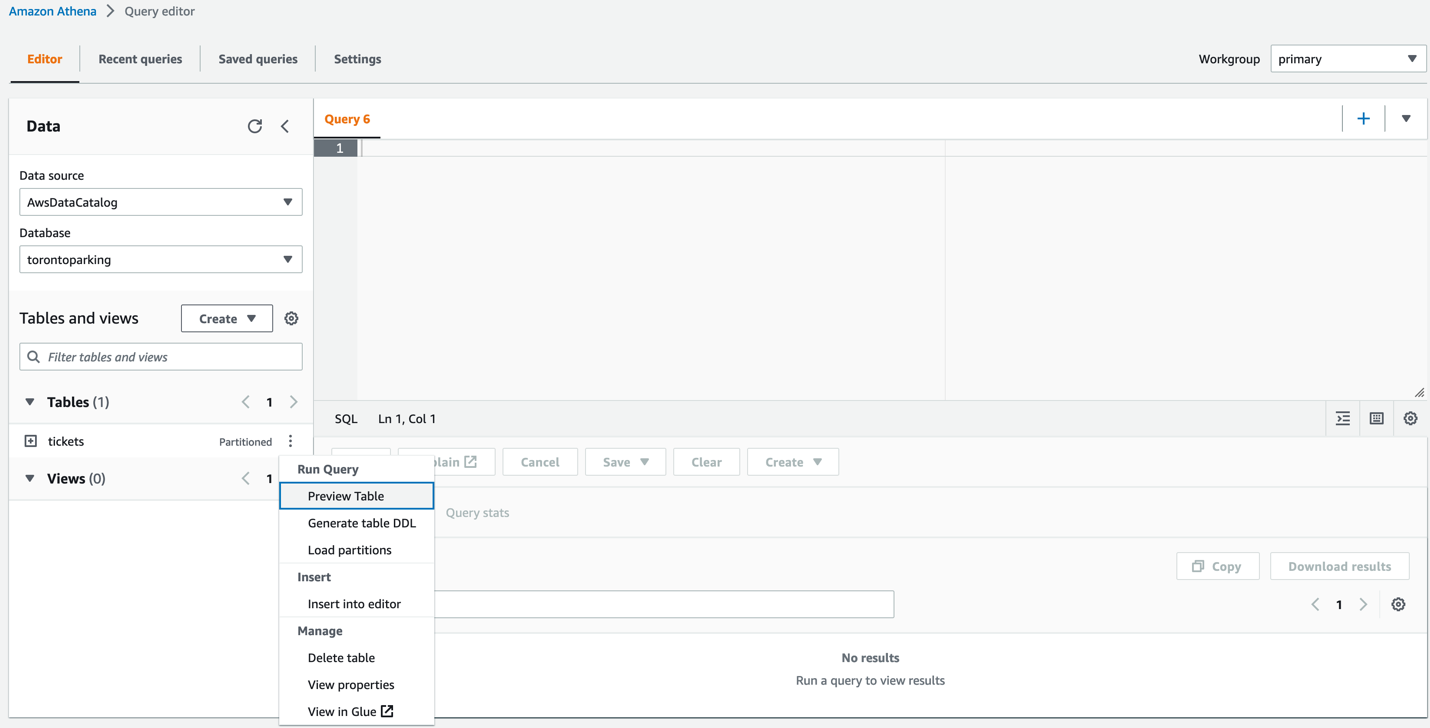This screenshot has width=1430, height=728.
Task: Choose Delete table from menu
Action: pos(357,658)
